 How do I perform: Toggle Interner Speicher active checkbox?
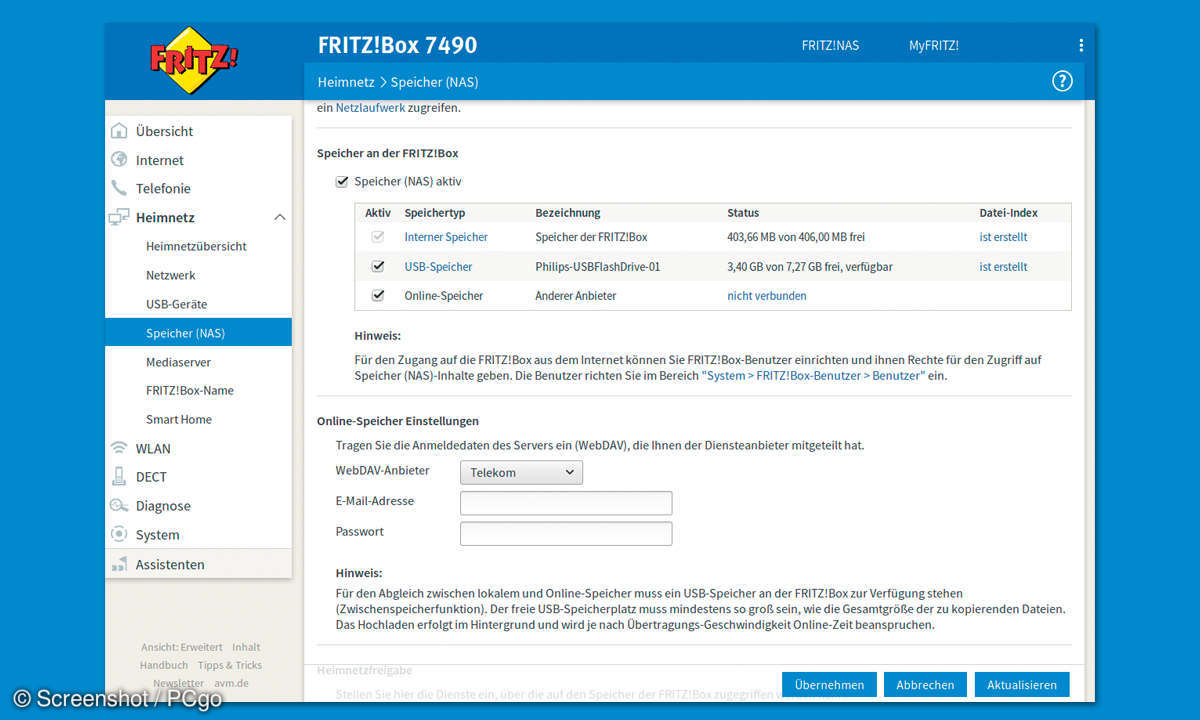(x=377, y=237)
